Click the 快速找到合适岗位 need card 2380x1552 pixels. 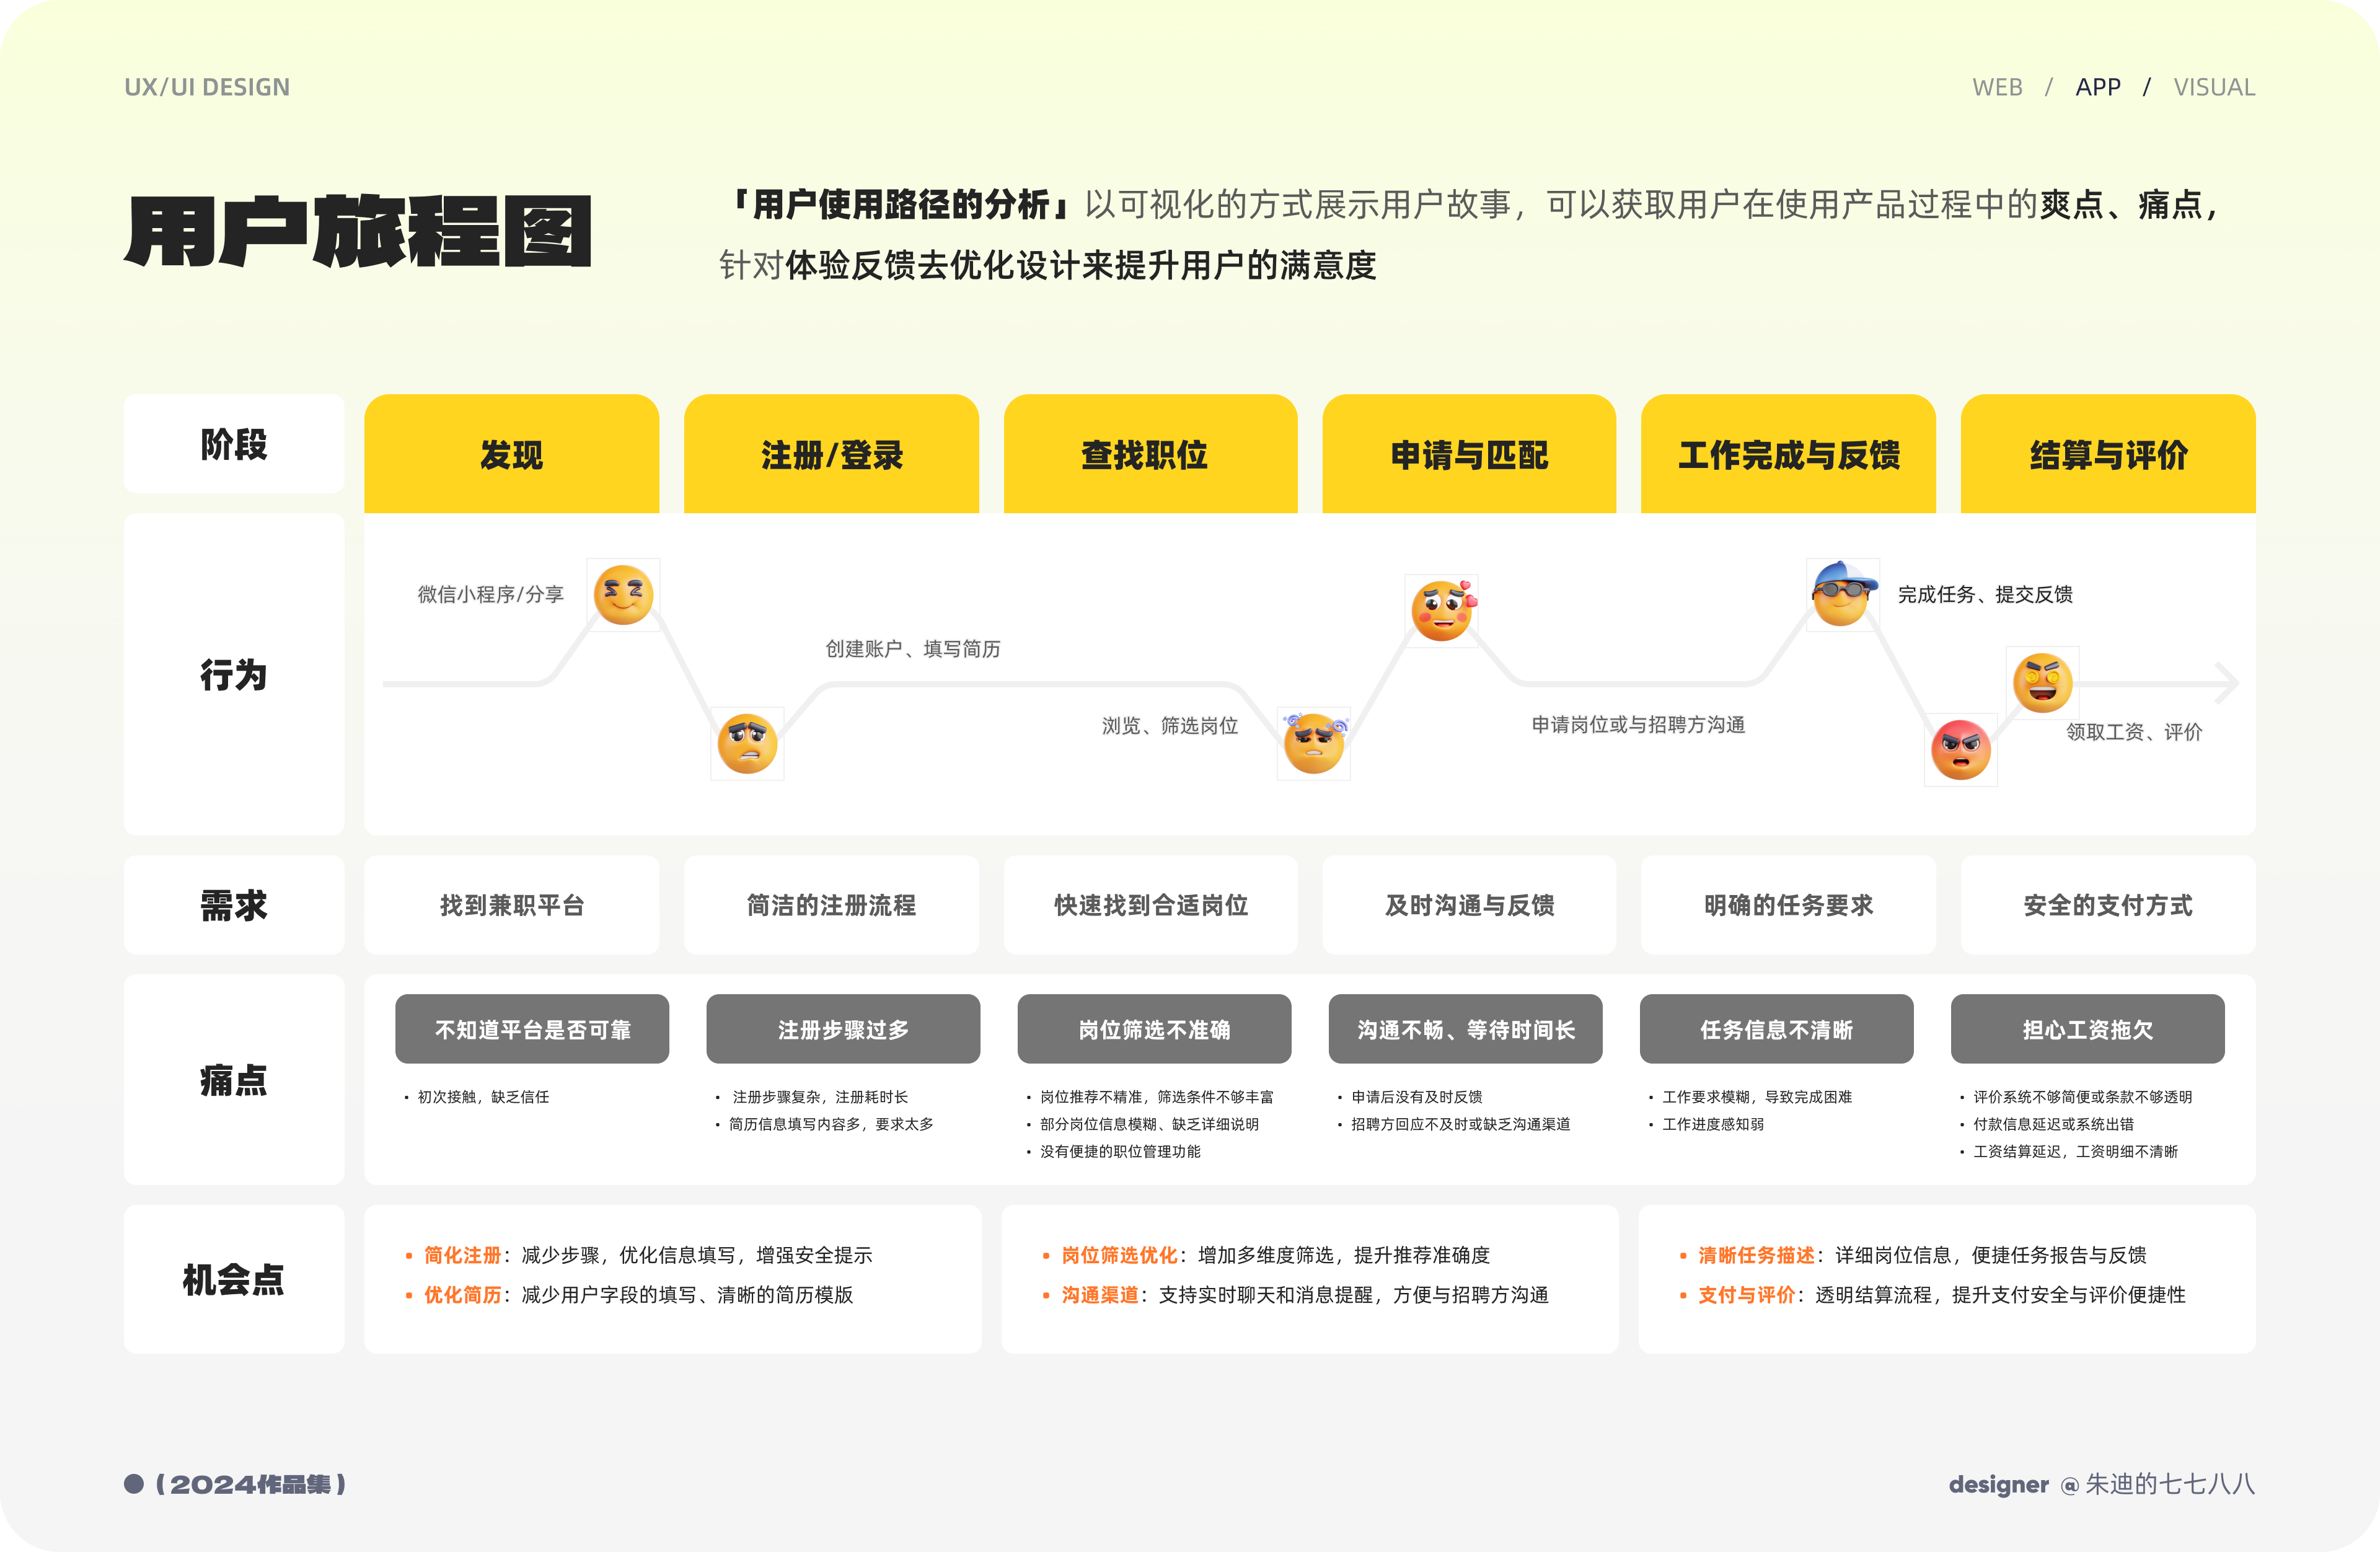point(1150,905)
